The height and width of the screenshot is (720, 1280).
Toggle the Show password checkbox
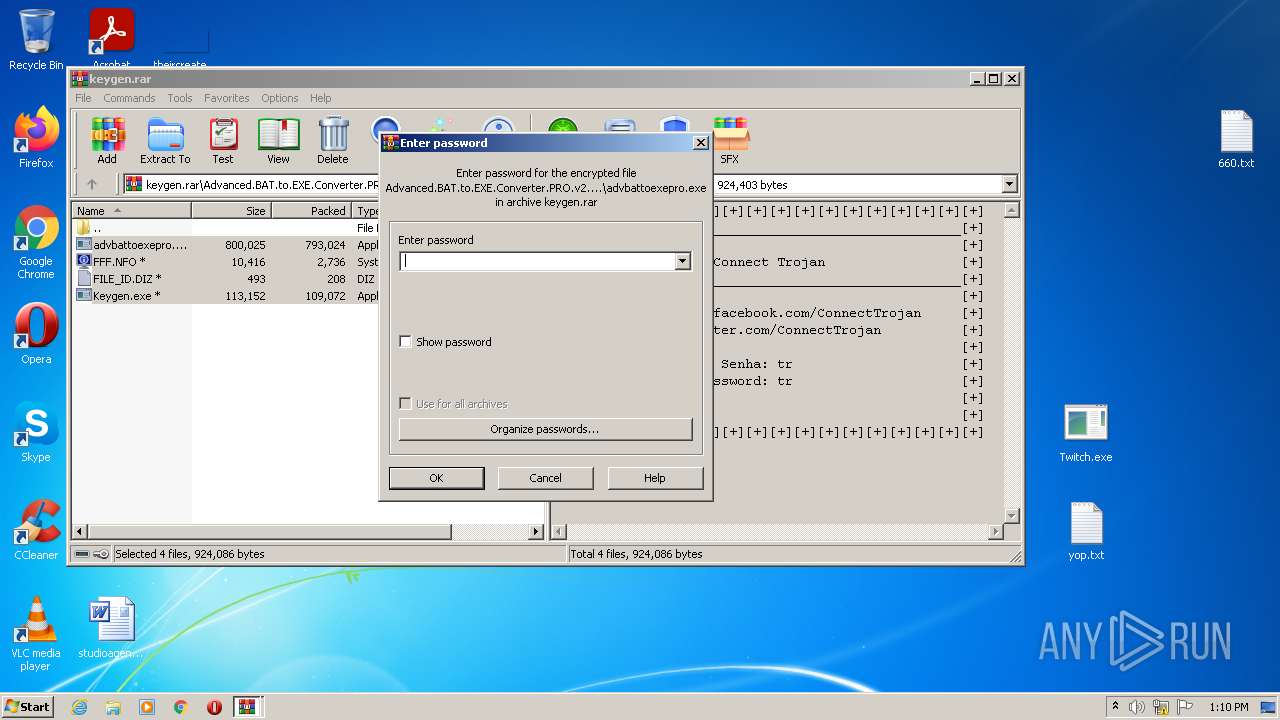405,342
